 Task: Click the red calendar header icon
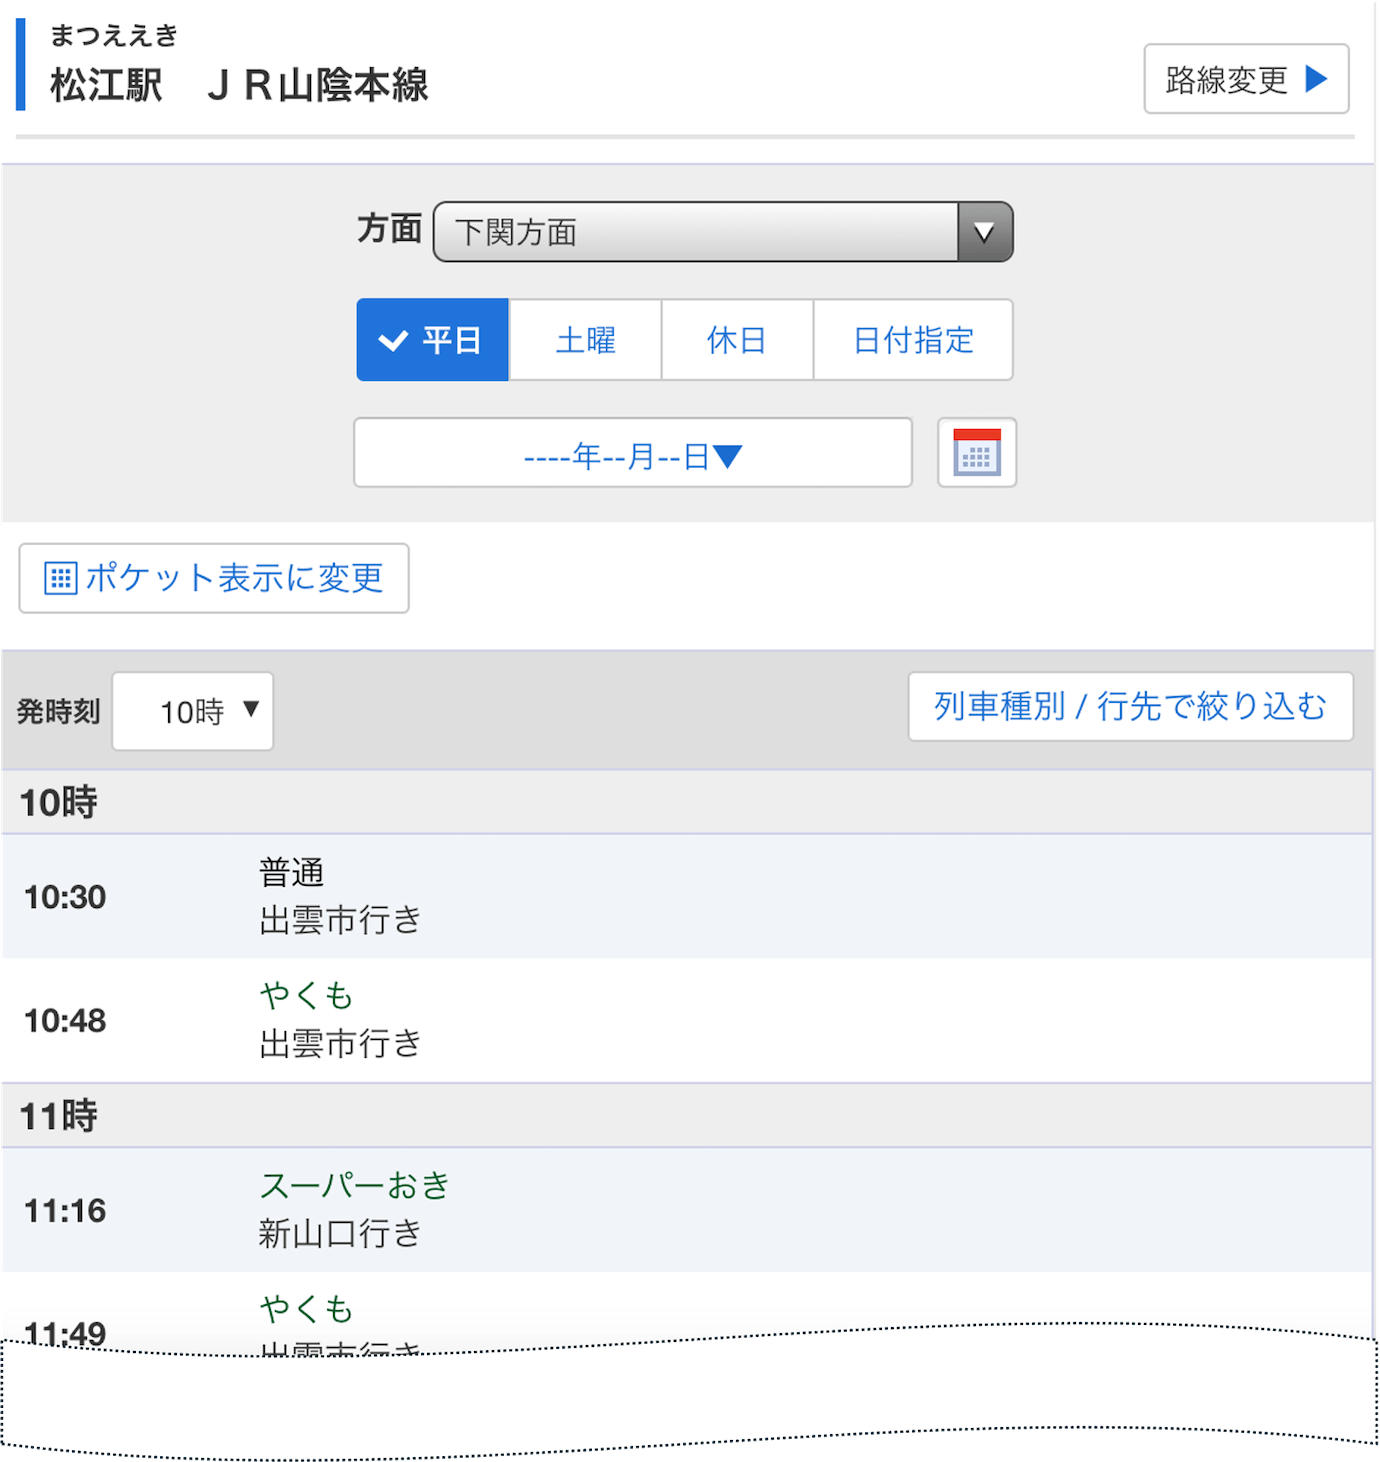pos(977,437)
